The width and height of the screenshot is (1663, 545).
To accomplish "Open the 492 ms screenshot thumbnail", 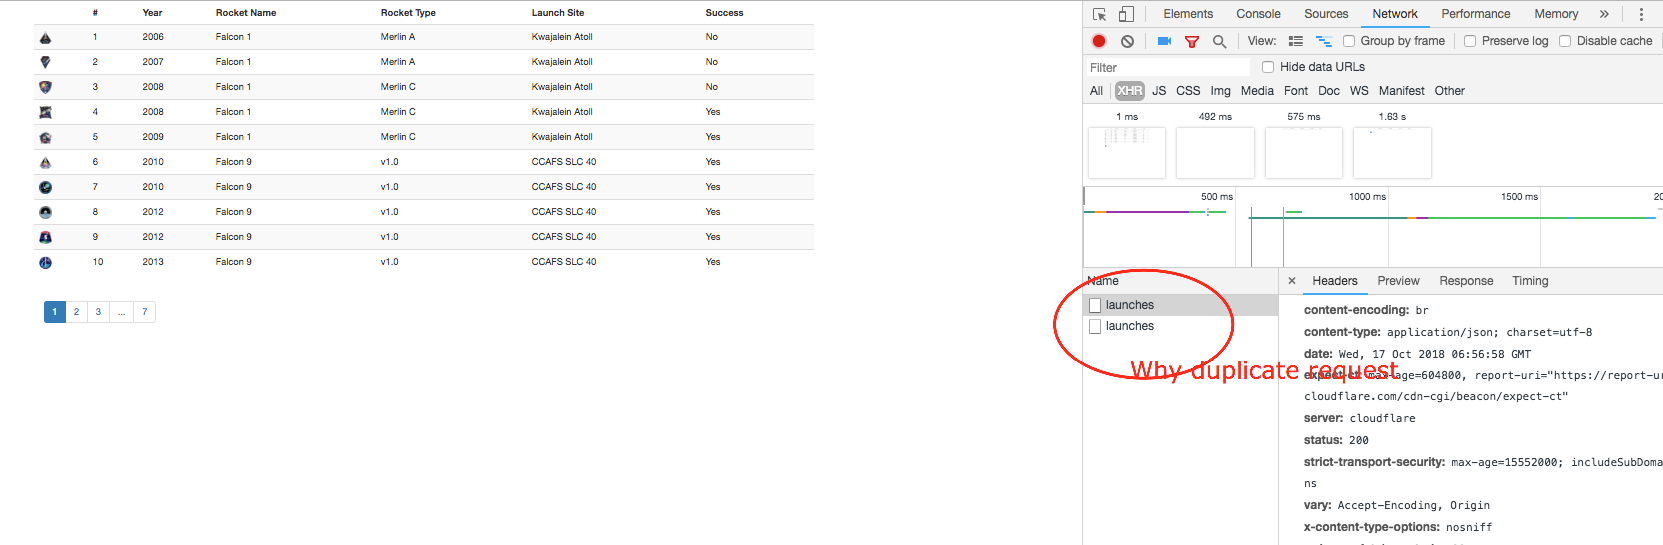I will pos(1215,152).
